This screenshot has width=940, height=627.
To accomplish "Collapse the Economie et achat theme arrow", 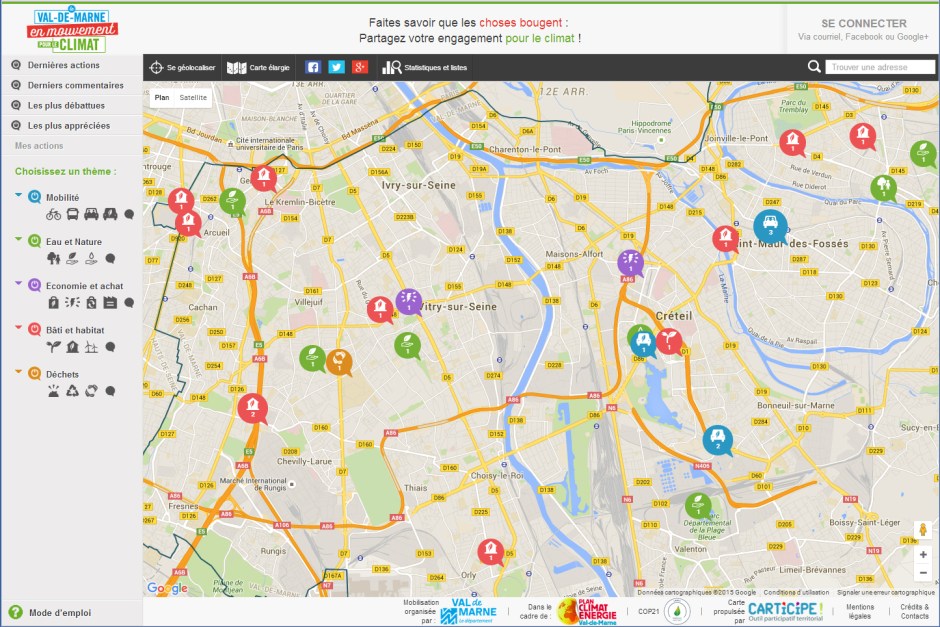I will click(19, 284).
